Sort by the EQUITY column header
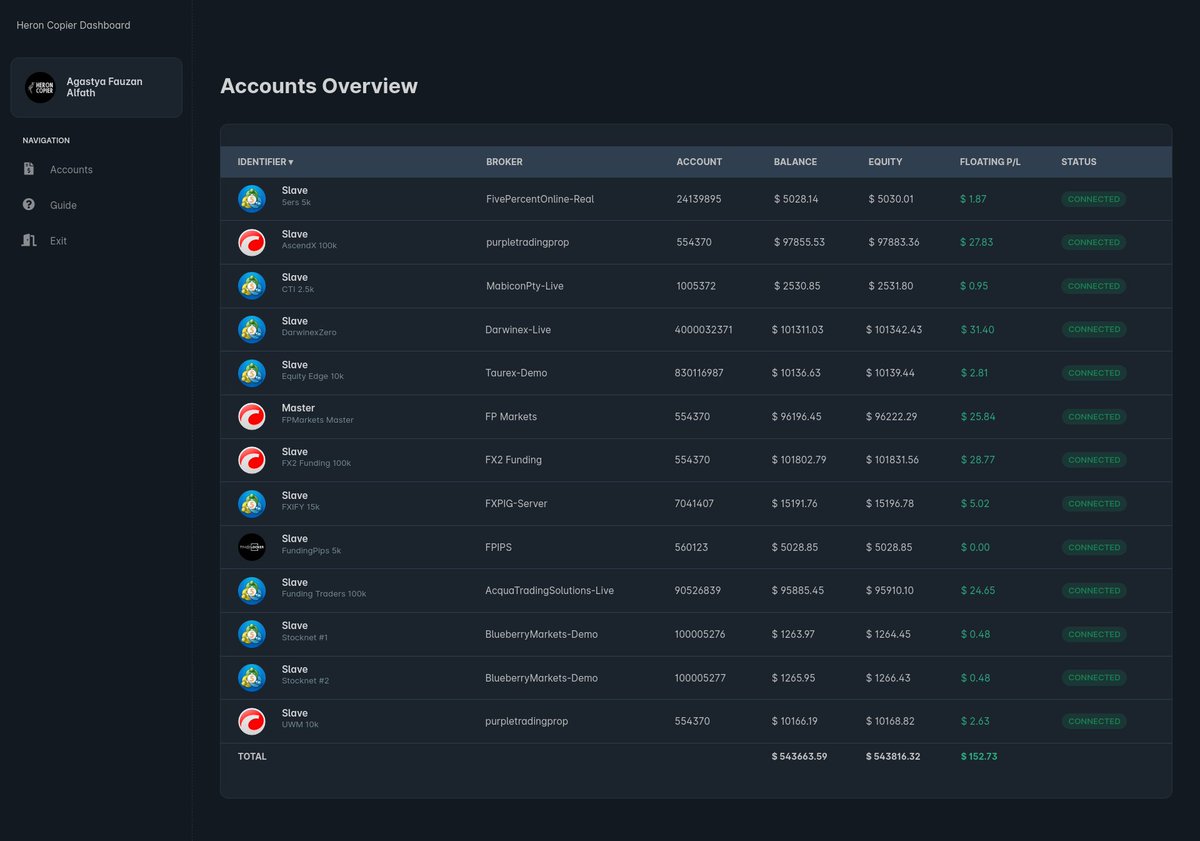1200x841 pixels. [885, 161]
